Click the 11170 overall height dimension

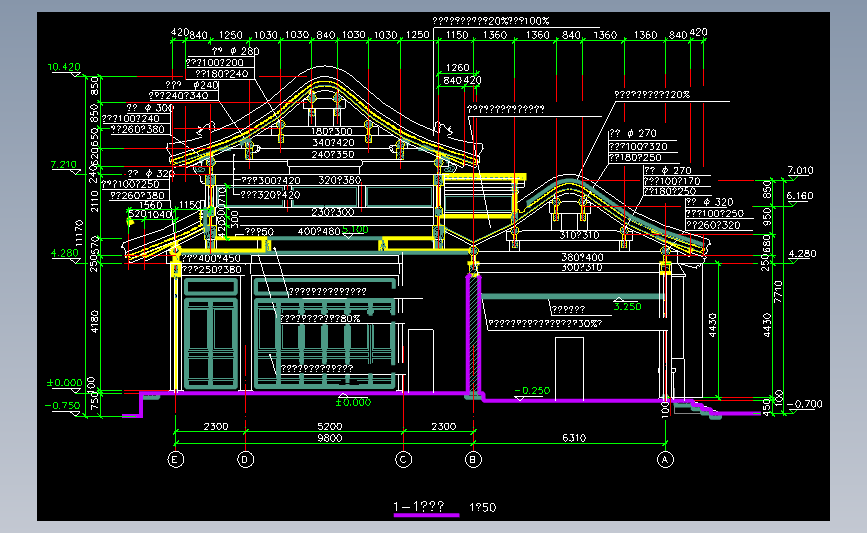(79, 233)
